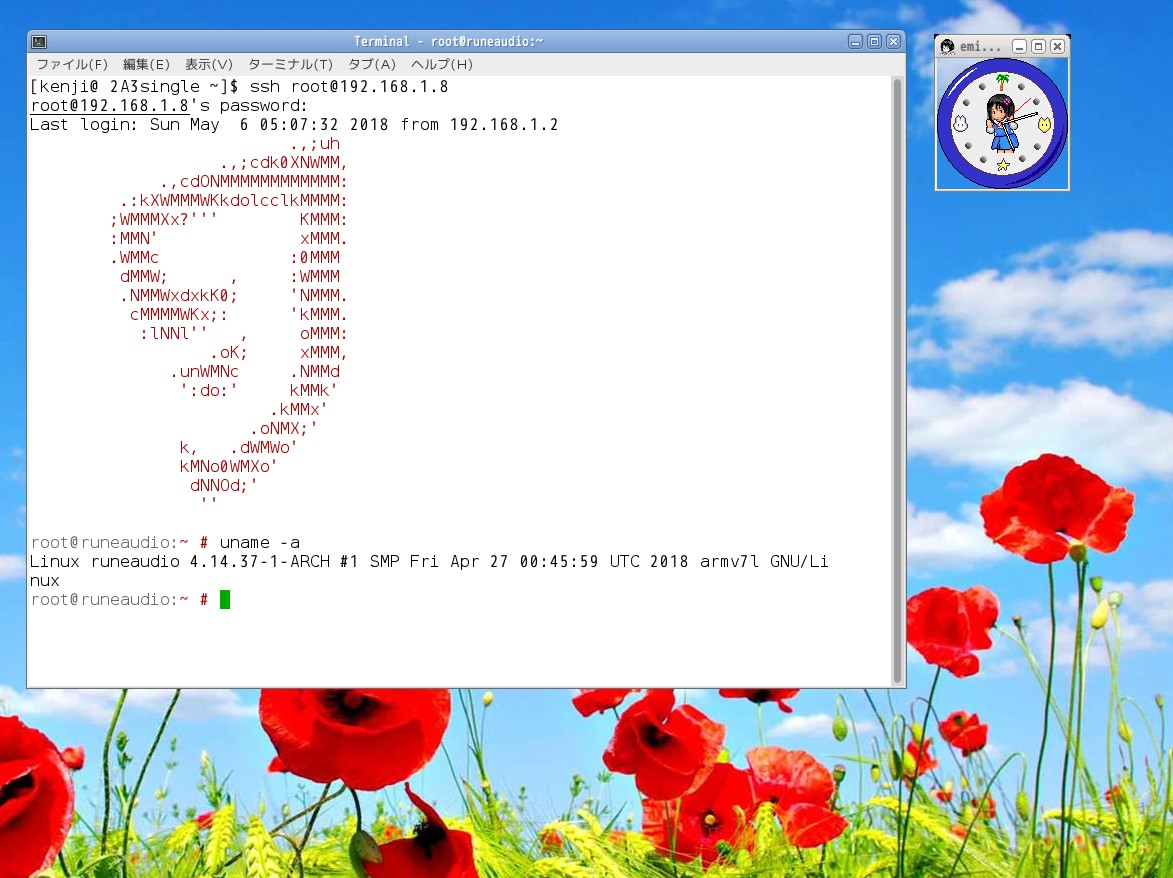Click the white rabbit icon on the clock face
Screen dimensions: 1173x878
[961, 123]
